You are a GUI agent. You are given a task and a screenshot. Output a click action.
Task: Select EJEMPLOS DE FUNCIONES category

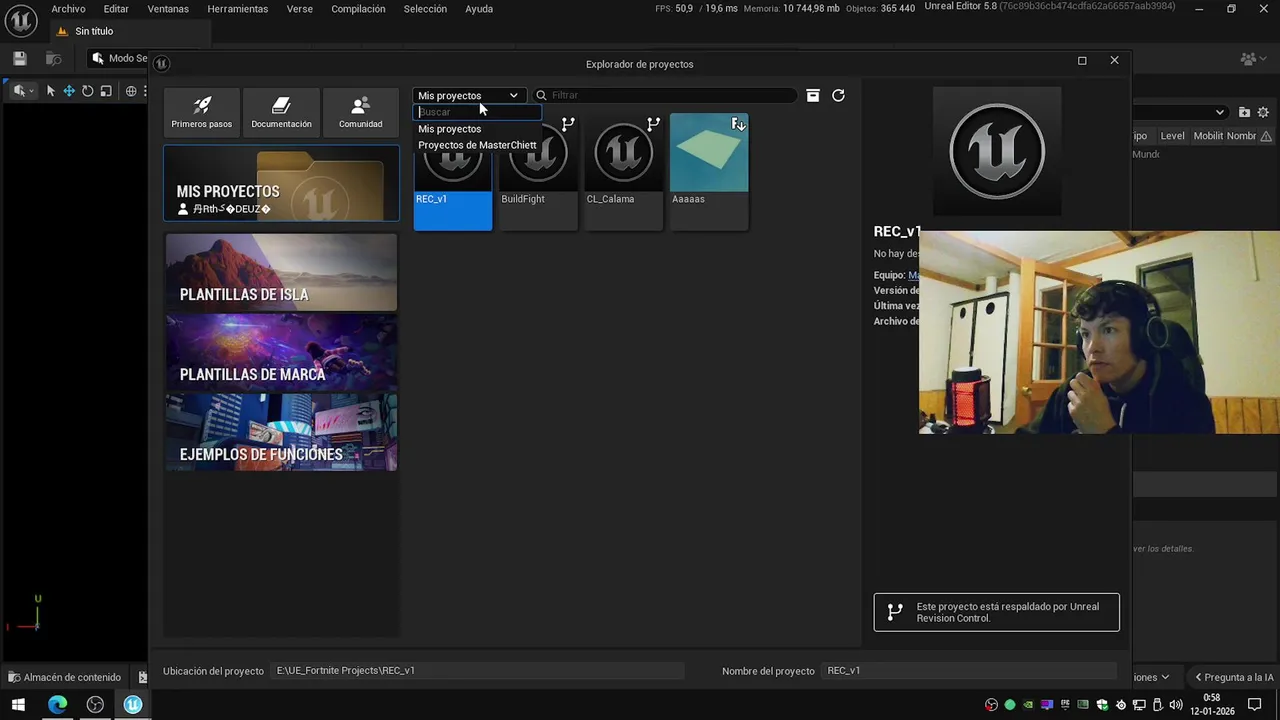pyautogui.click(x=281, y=432)
